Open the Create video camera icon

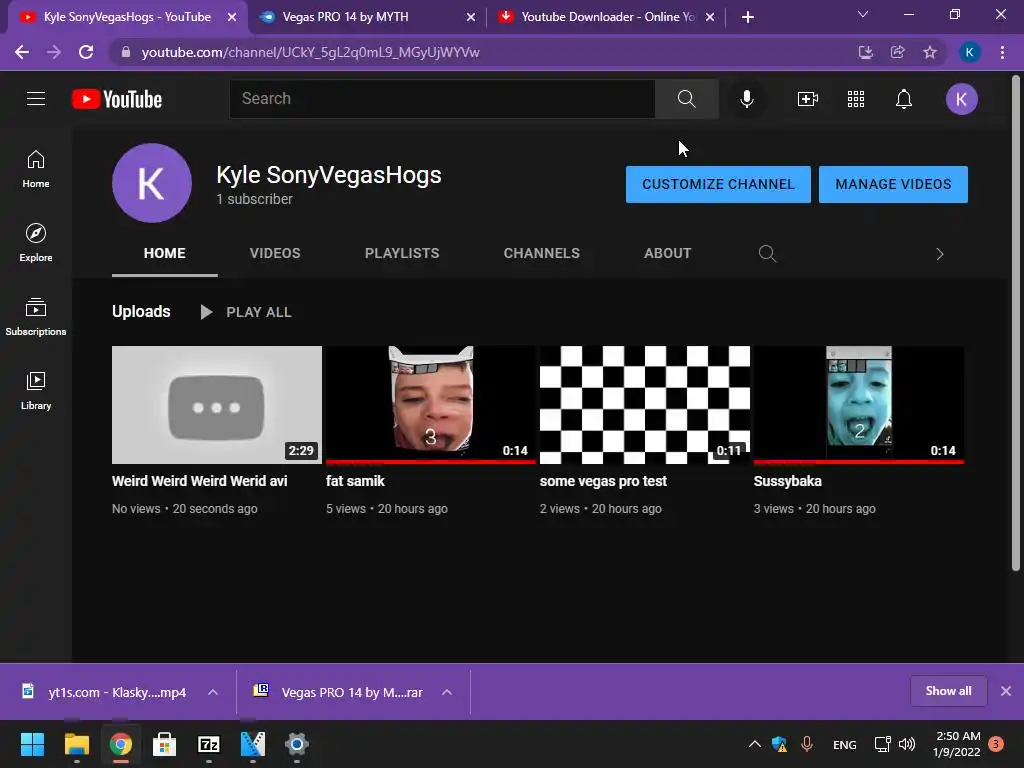tap(808, 99)
